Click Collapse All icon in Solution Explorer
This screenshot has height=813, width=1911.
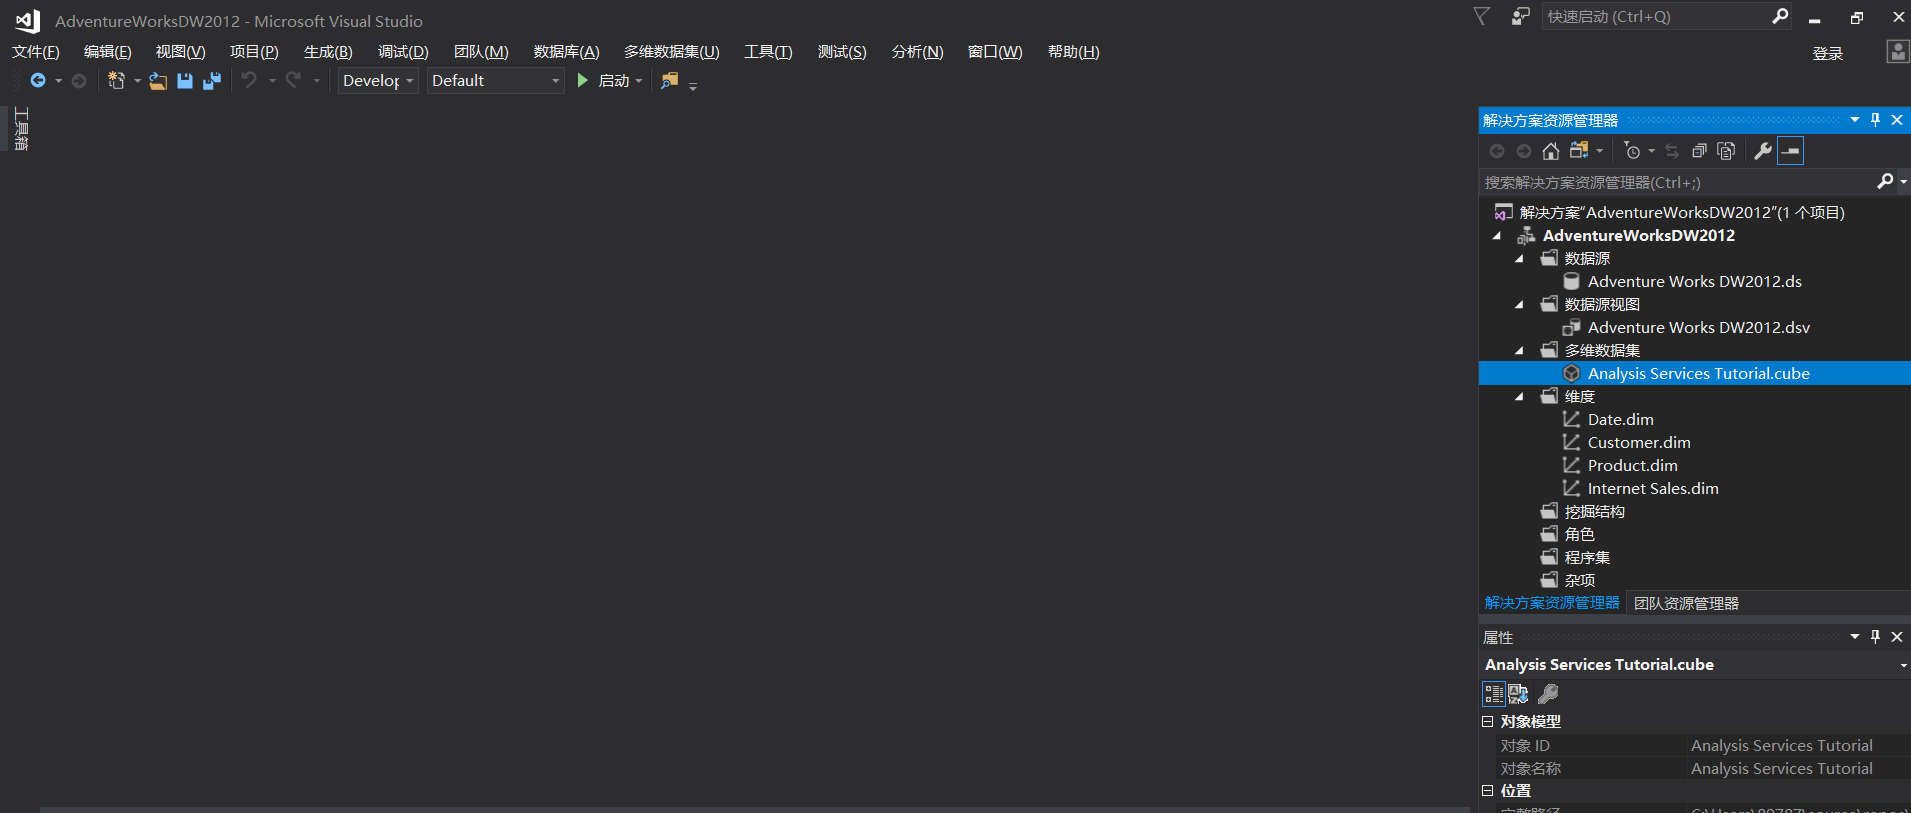[x=1699, y=151]
